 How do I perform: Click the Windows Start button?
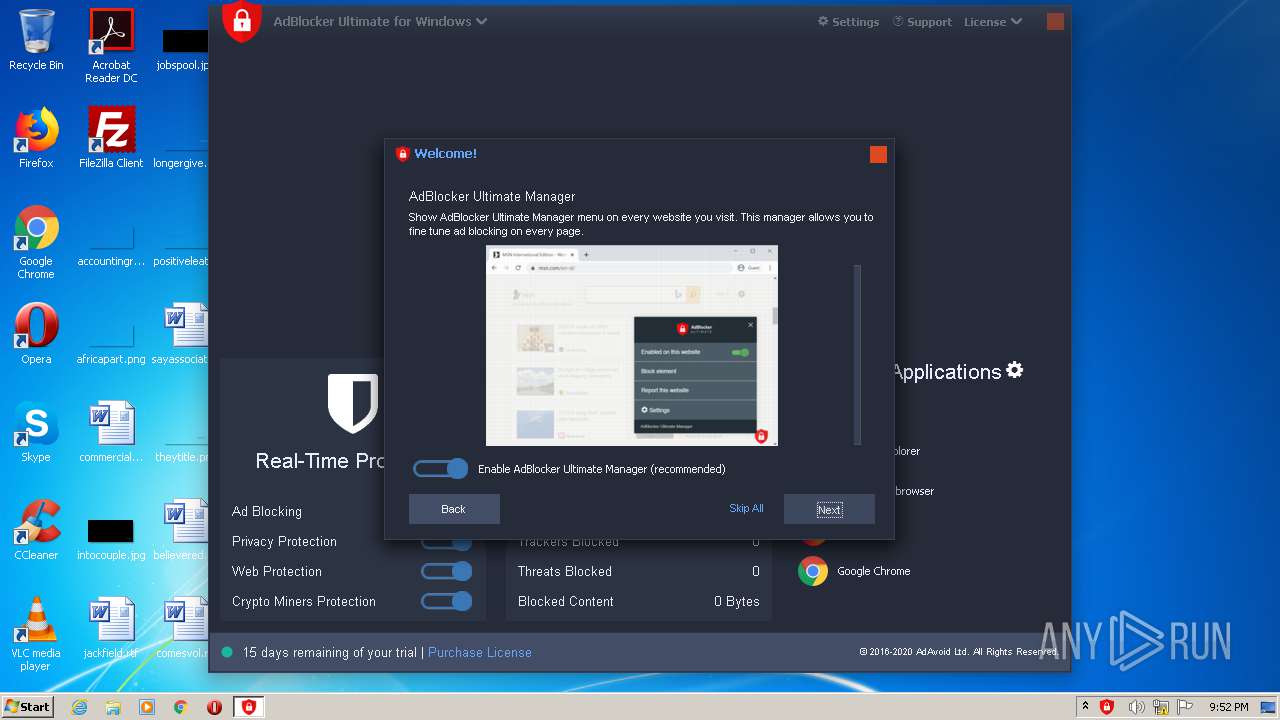28,706
